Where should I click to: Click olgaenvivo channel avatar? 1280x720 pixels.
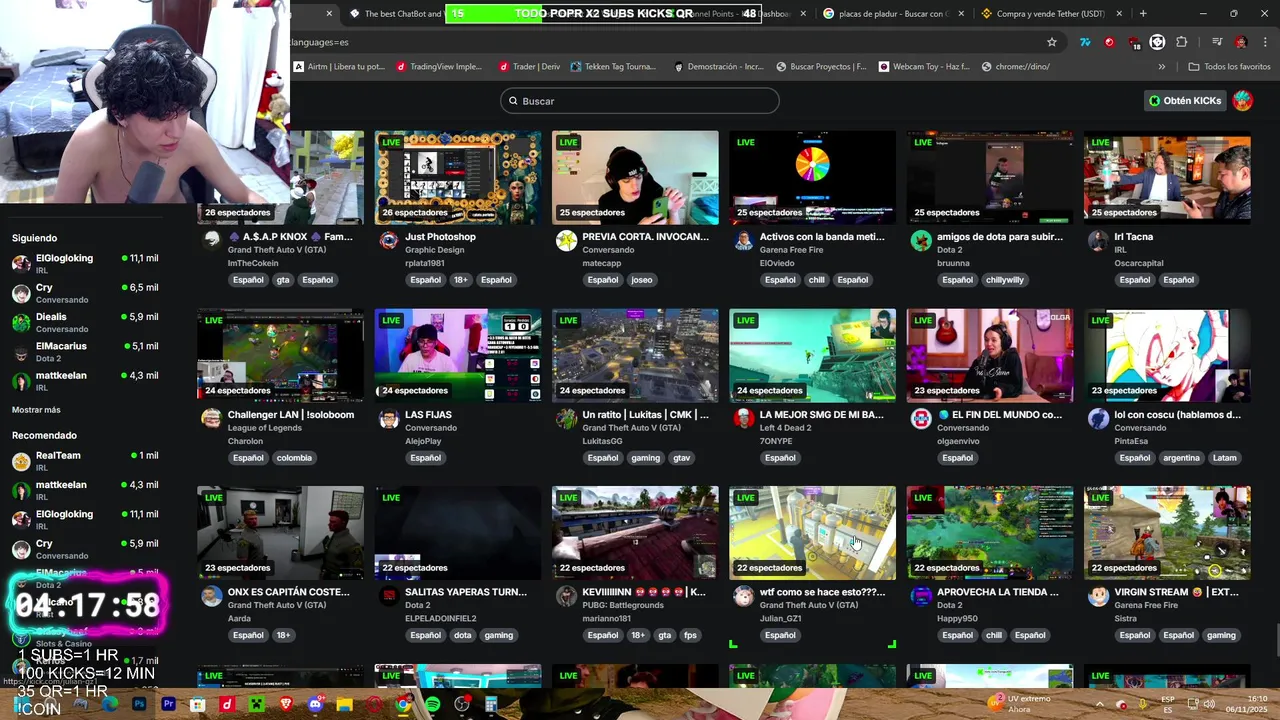[x=921, y=418]
